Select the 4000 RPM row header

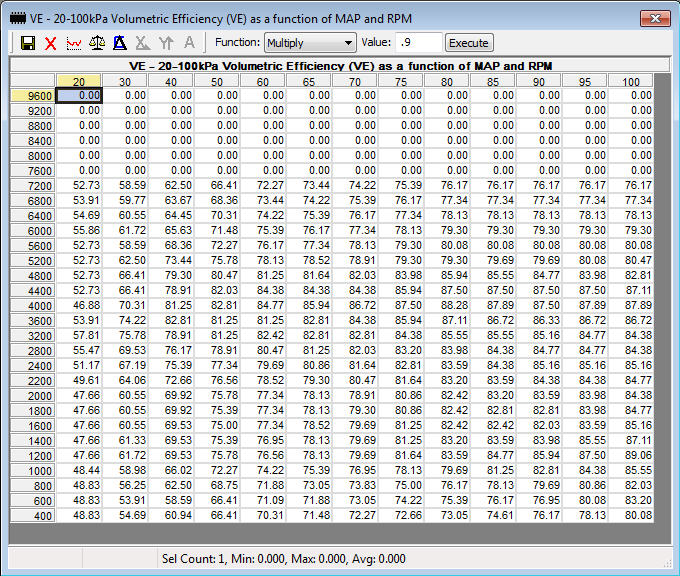pos(33,306)
